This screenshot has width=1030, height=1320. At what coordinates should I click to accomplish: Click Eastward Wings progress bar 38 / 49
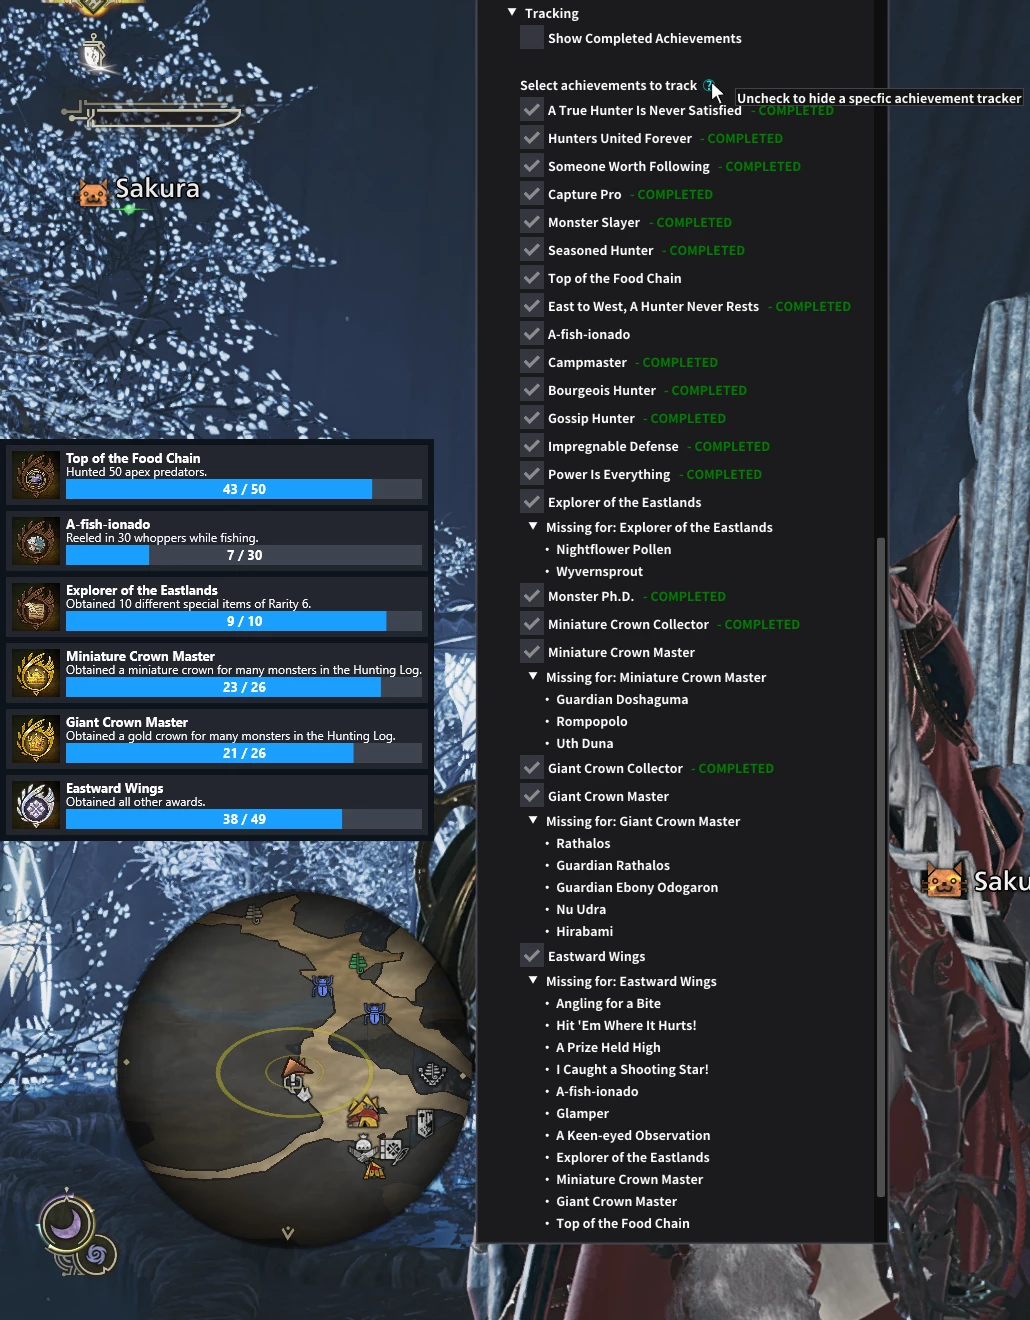(x=244, y=819)
